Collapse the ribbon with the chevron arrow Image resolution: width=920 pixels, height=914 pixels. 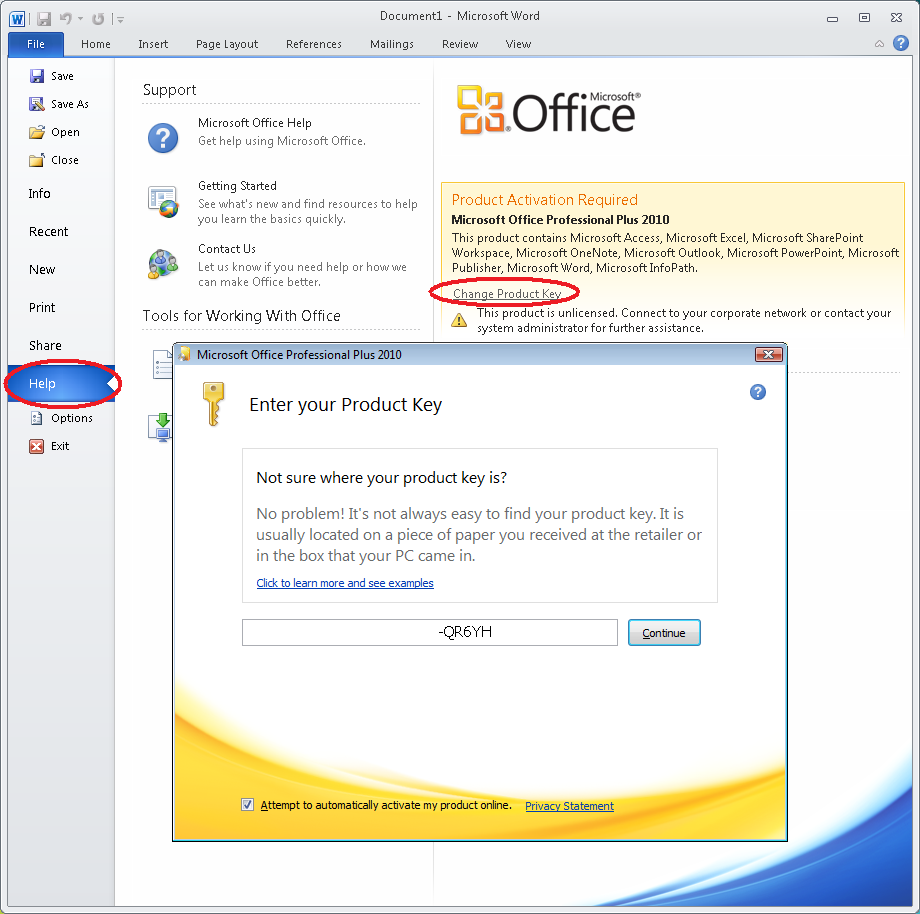click(x=877, y=44)
